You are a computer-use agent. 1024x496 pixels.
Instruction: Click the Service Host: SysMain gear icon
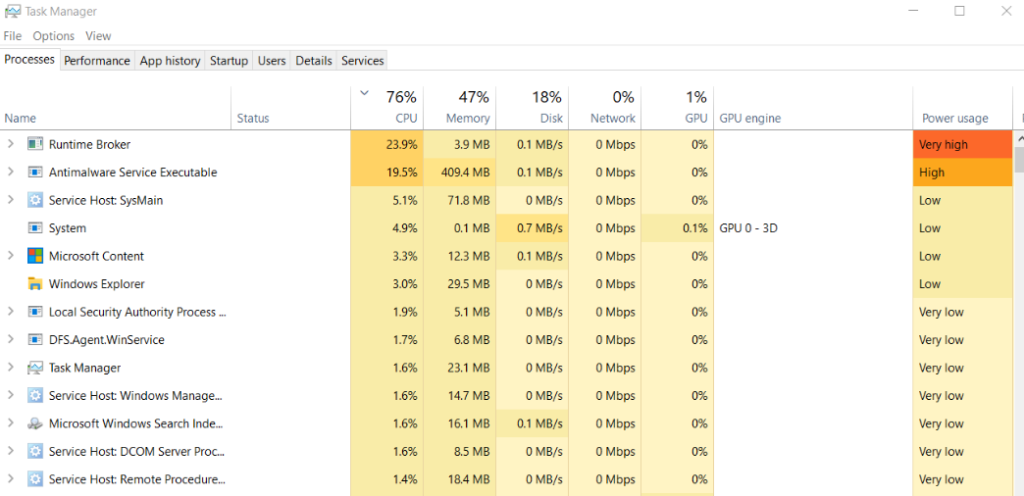point(35,200)
